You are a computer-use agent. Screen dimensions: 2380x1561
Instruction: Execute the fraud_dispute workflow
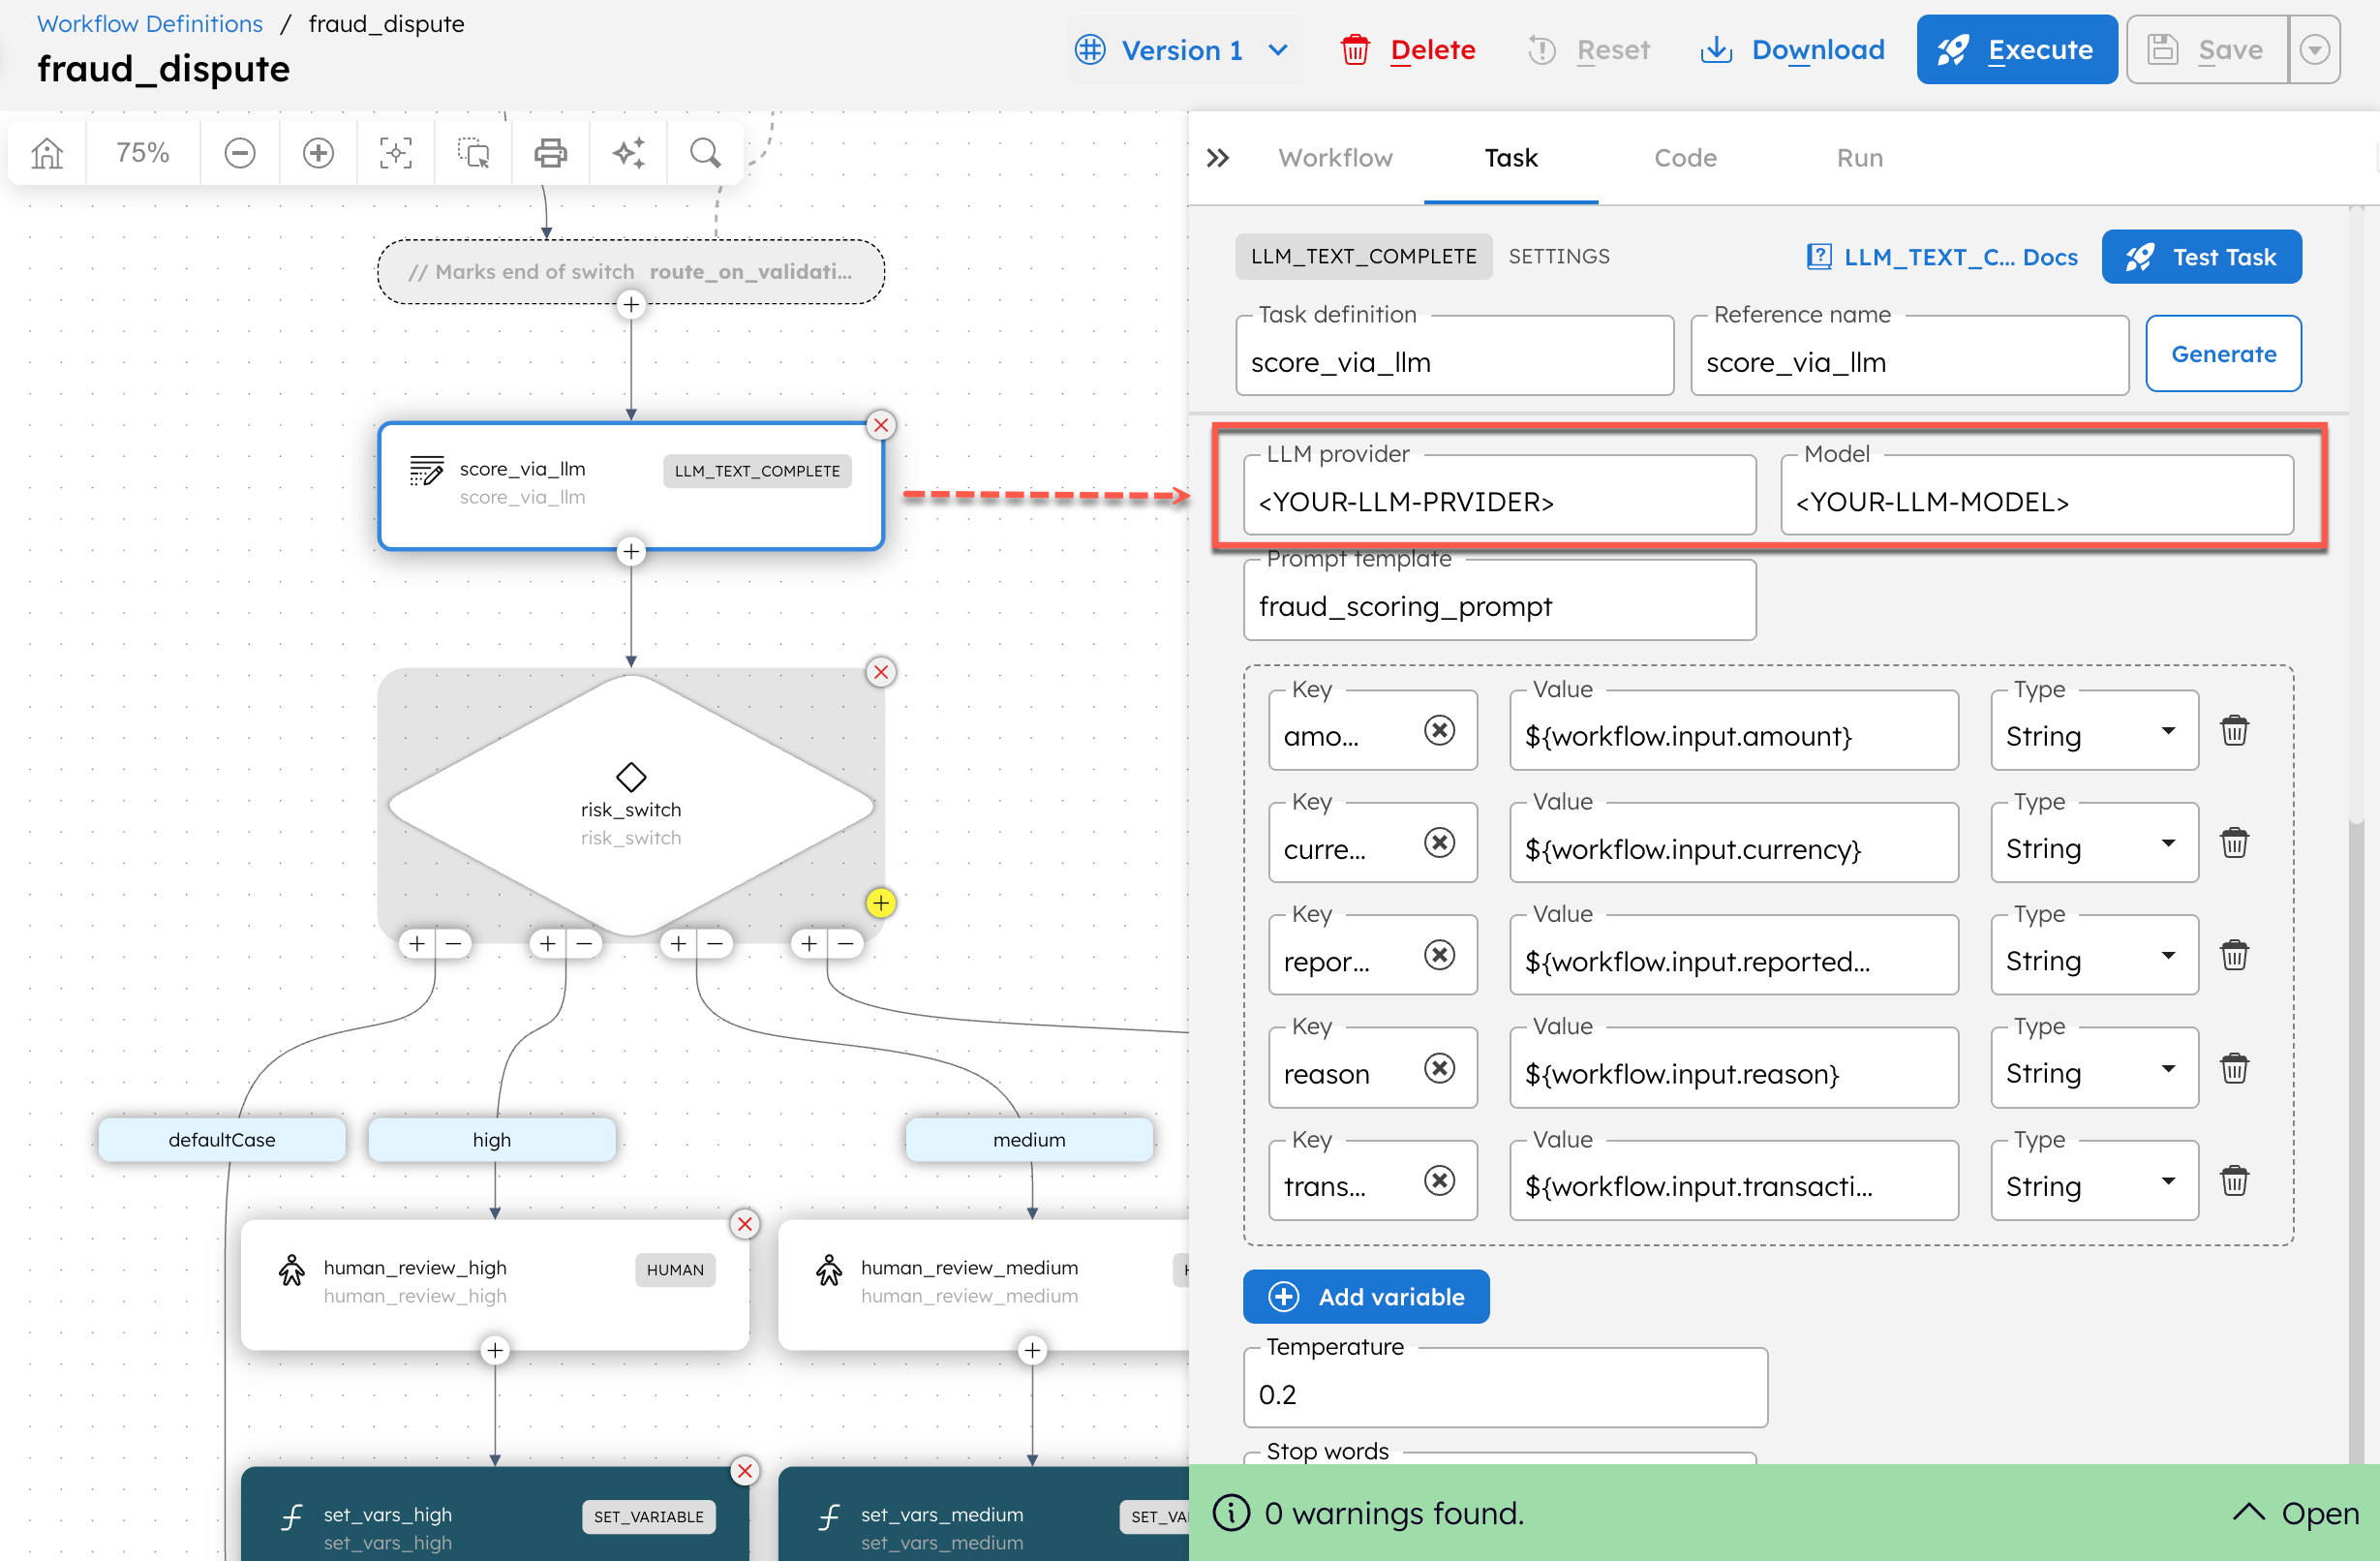point(2017,49)
